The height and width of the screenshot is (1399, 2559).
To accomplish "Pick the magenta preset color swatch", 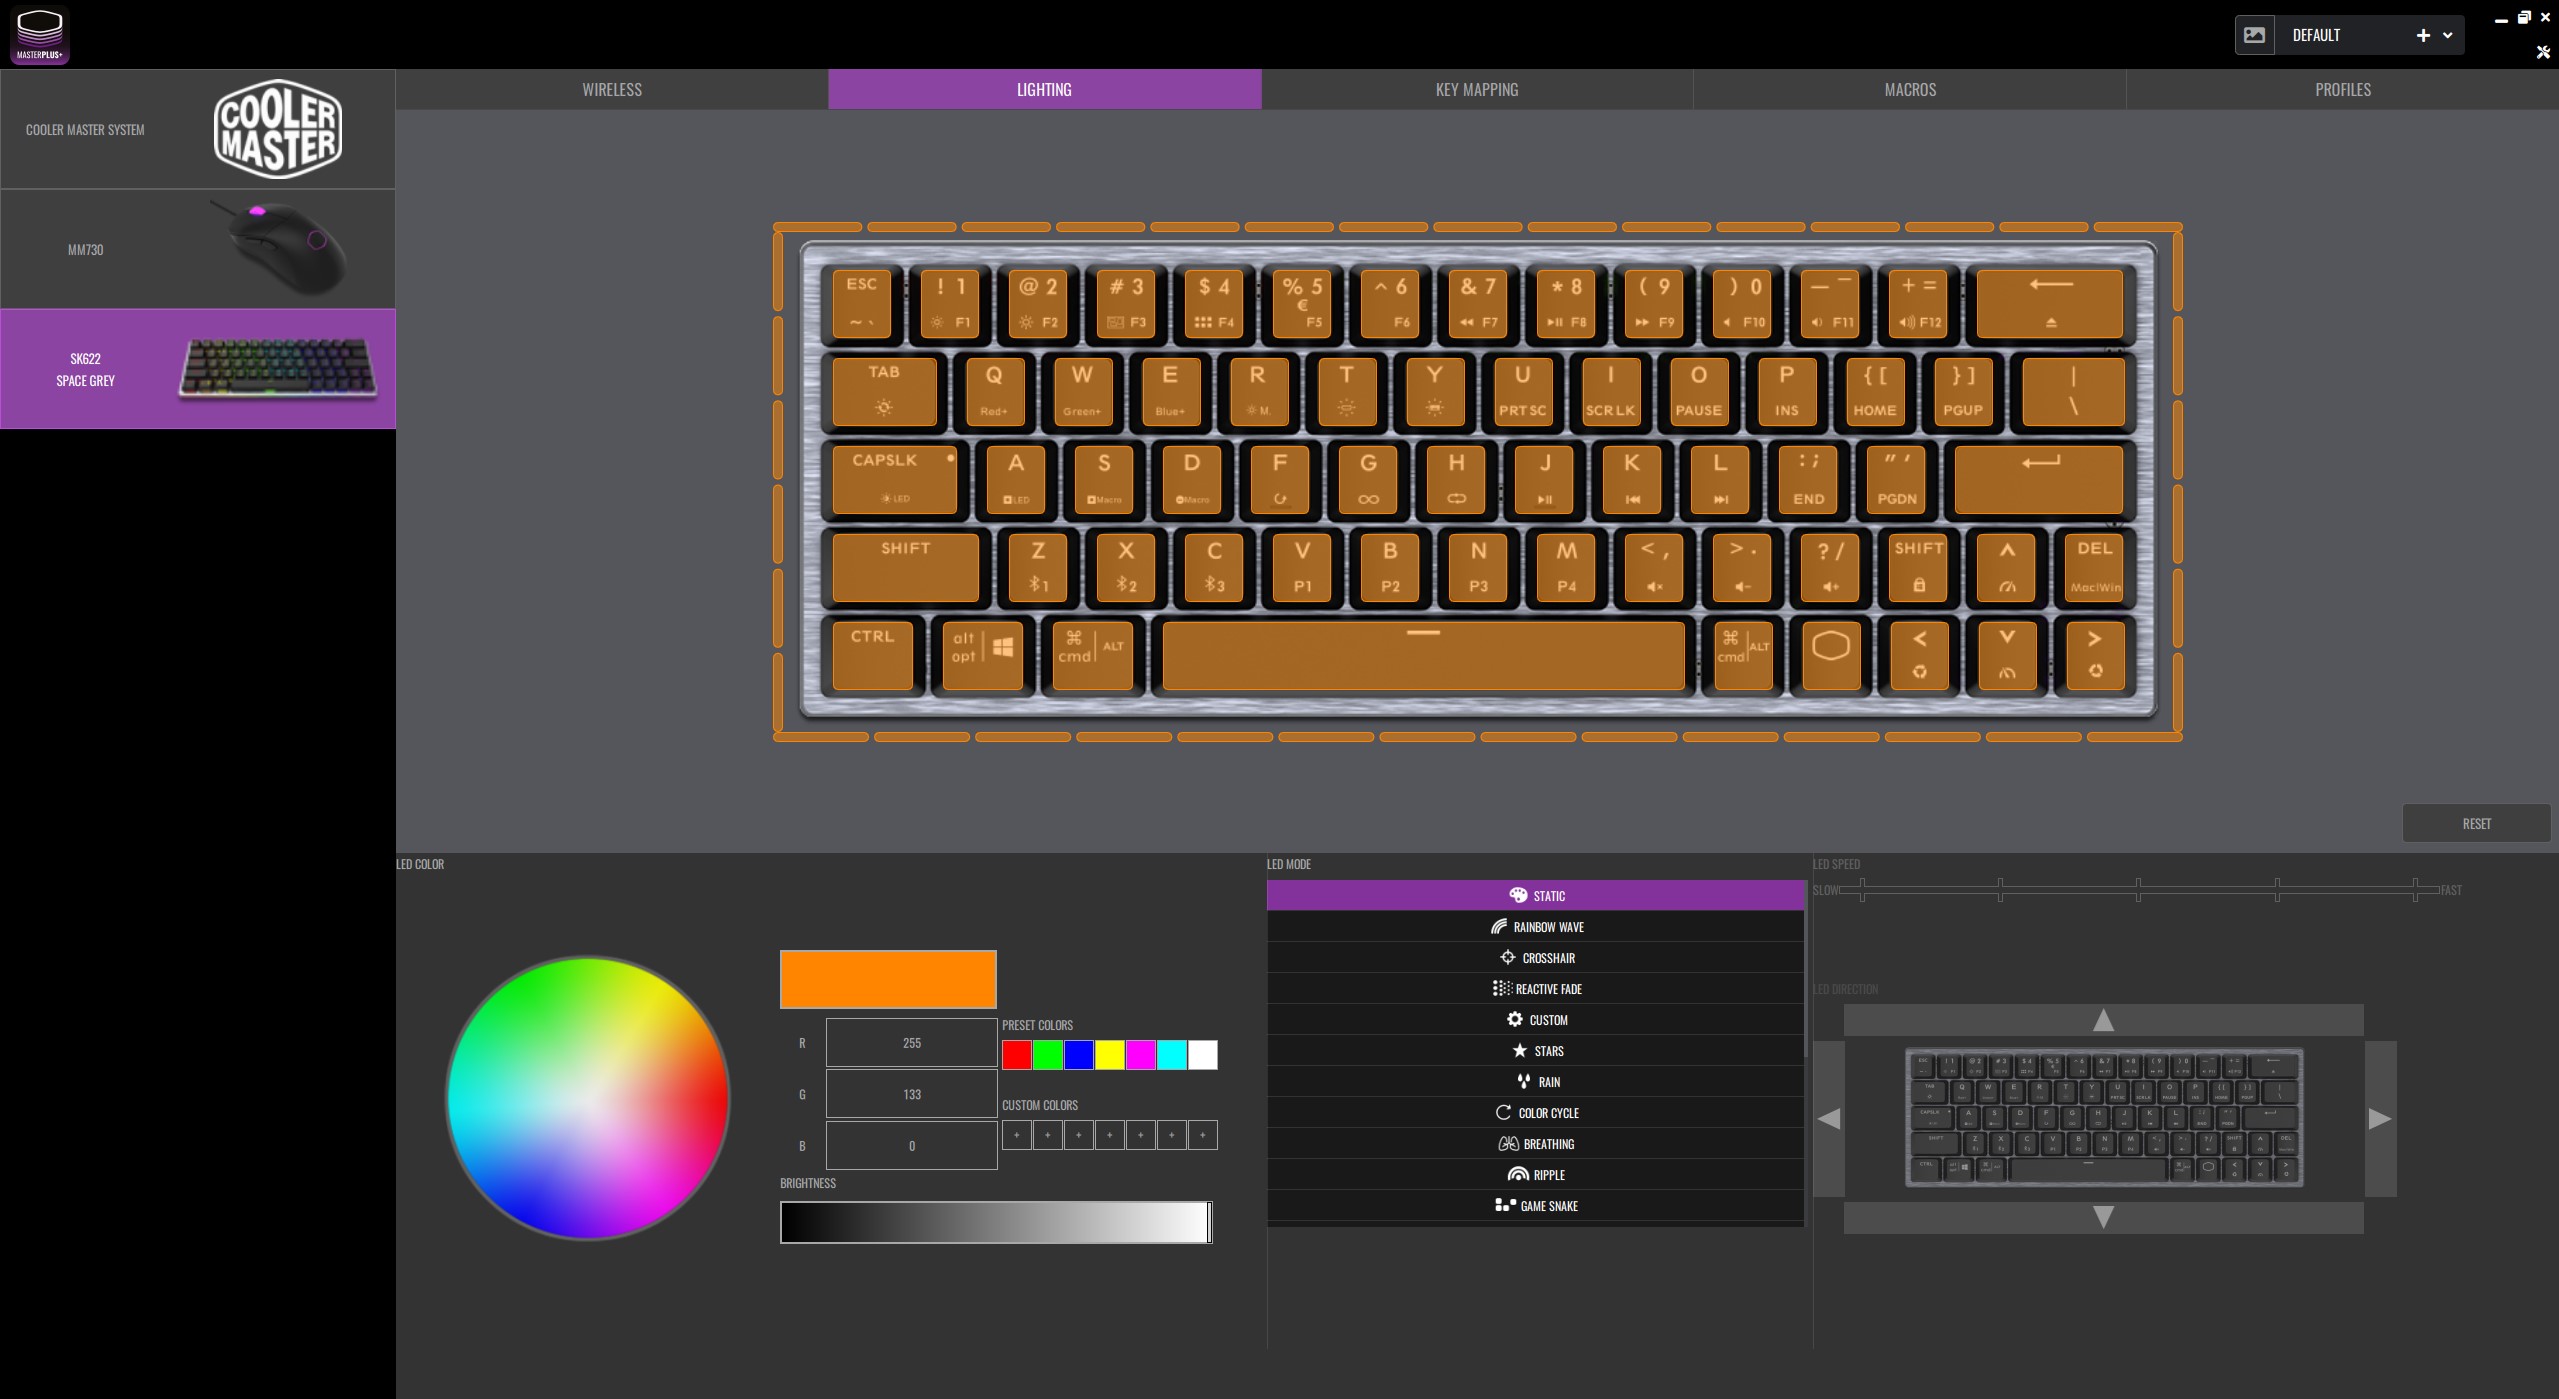I will pyautogui.click(x=1140, y=1055).
